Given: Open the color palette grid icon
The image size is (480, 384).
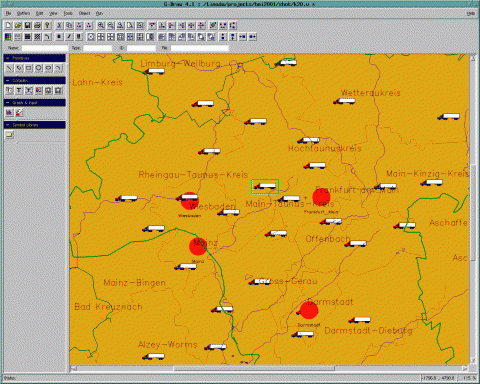Looking at the screenshot, I should [x=8, y=37].
